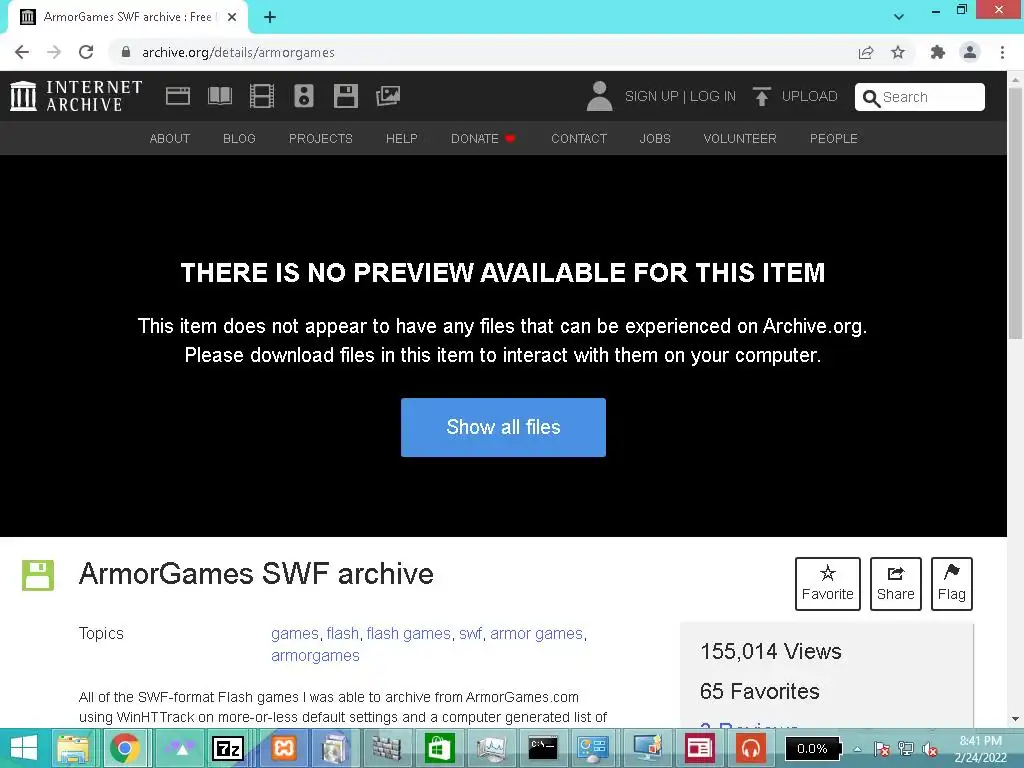Image resolution: width=1024 pixels, height=768 pixels.
Task: Open the JOBS menu item
Action: point(655,138)
